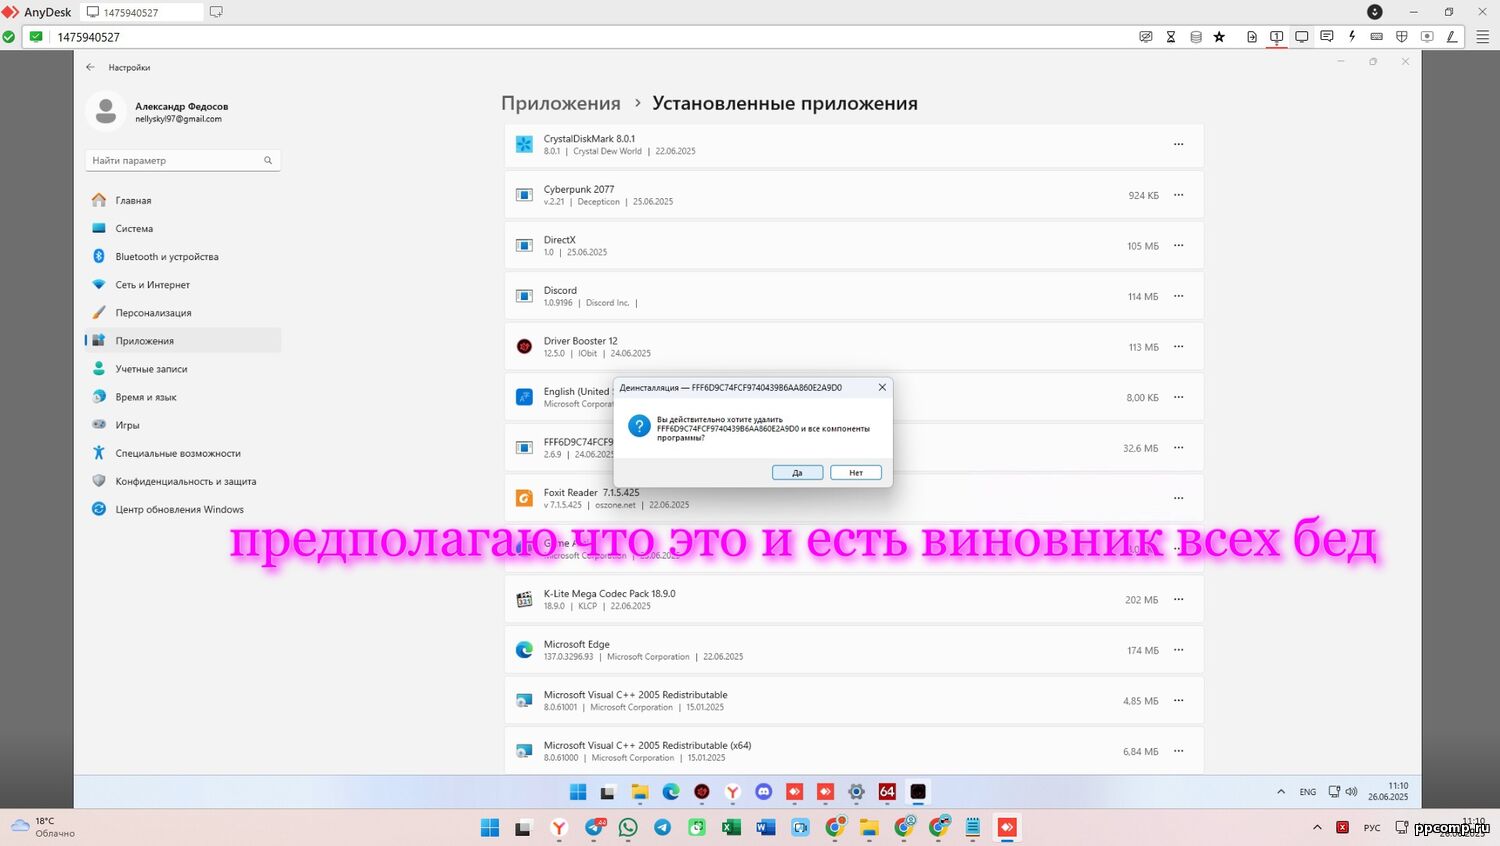Viewport: 1500px width, 846px height.
Task: Click remote clock showing 11:10 26.06.2025
Action: pyautogui.click(x=1388, y=791)
